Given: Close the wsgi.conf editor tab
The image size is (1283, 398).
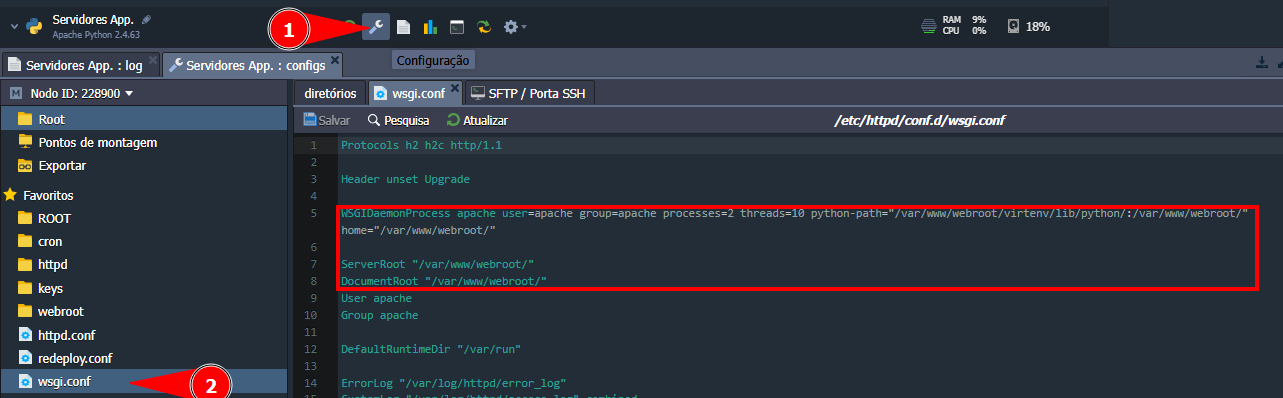Looking at the screenshot, I should pos(455,90).
